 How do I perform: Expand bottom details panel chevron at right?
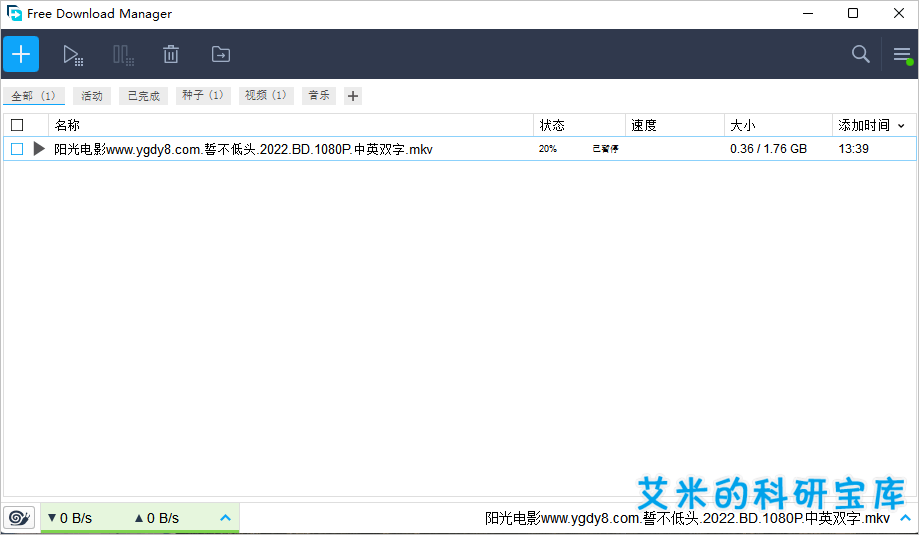coord(906,518)
